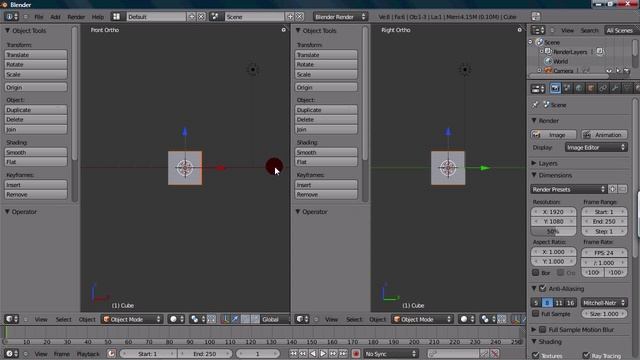Open Select menu in Front Ortho header
Viewport: 640px width, 360px height.
(x=64, y=319)
